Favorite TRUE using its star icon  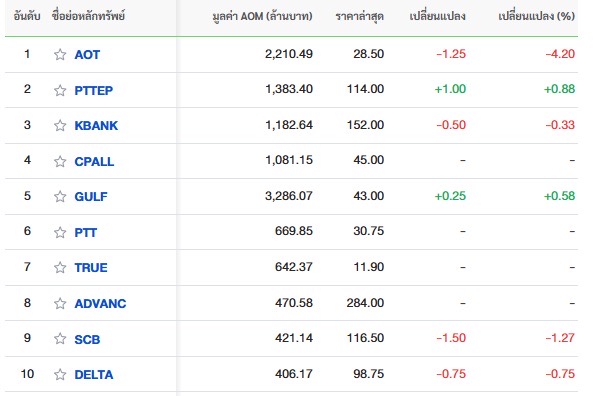[x=60, y=268]
